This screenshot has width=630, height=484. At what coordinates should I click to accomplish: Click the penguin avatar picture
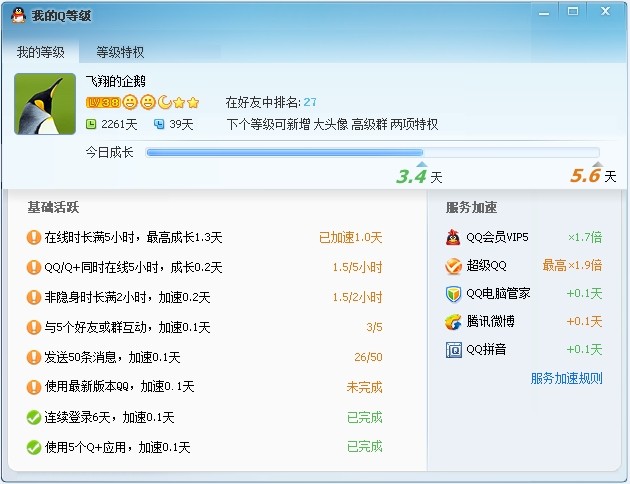point(45,104)
